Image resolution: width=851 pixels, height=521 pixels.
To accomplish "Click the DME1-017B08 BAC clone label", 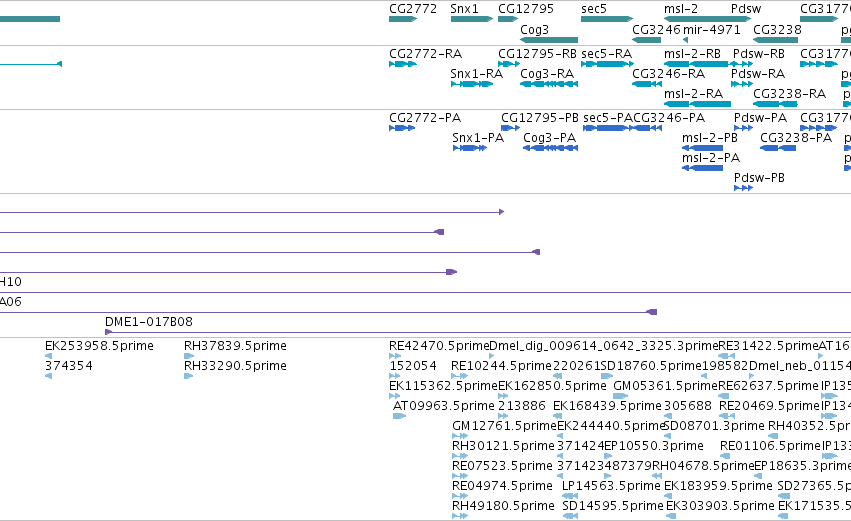I will (149, 322).
